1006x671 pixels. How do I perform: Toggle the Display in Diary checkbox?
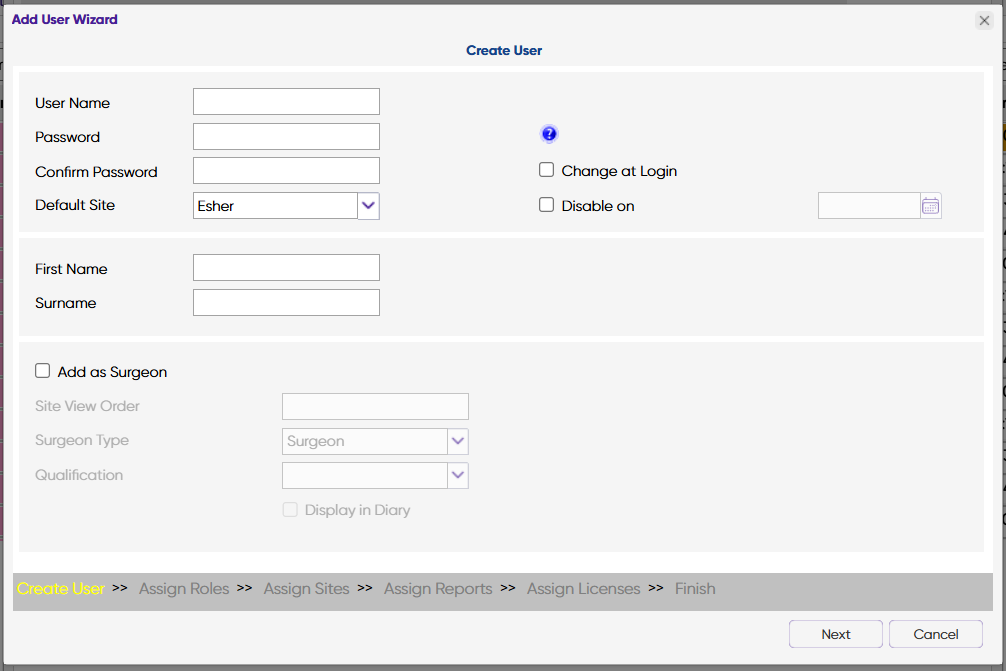coord(290,509)
